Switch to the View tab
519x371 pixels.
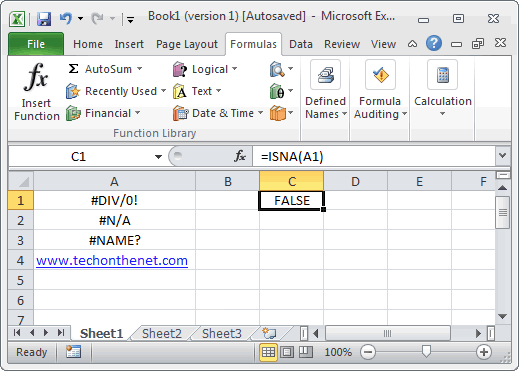383,44
